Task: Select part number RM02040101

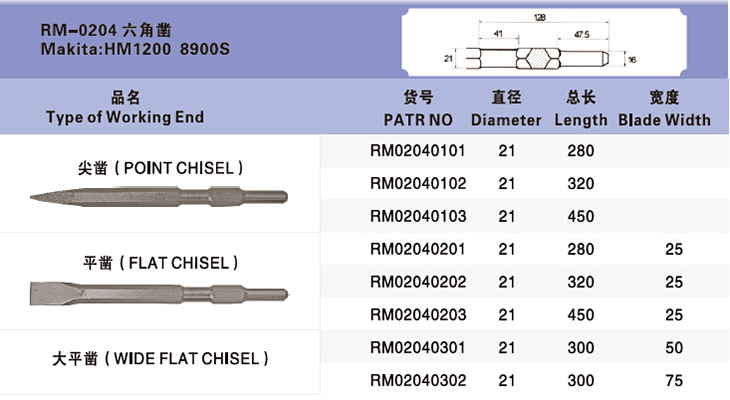Action: pyautogui.click(x=418, y=151)
